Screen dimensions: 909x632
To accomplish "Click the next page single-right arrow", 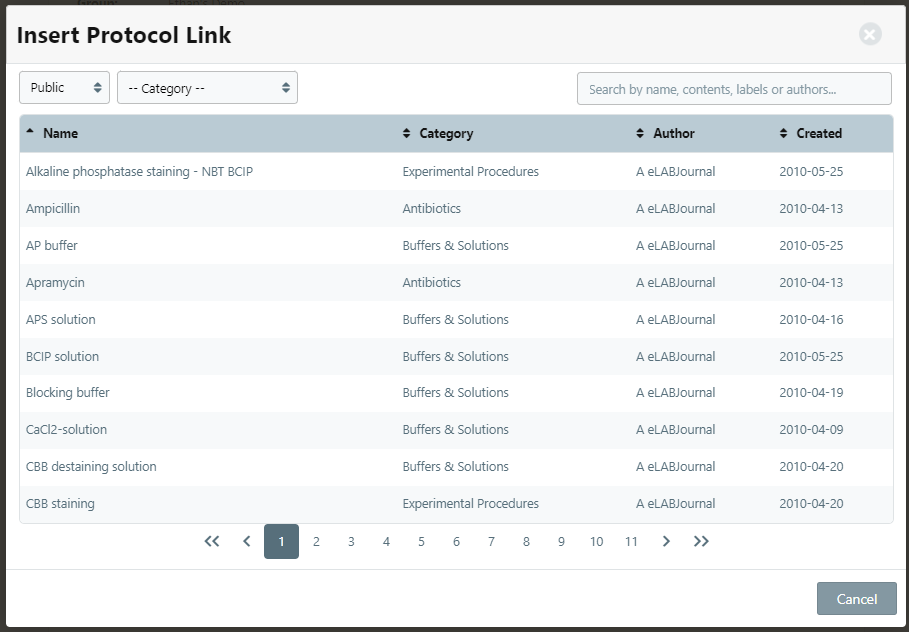I will [666, 541].
